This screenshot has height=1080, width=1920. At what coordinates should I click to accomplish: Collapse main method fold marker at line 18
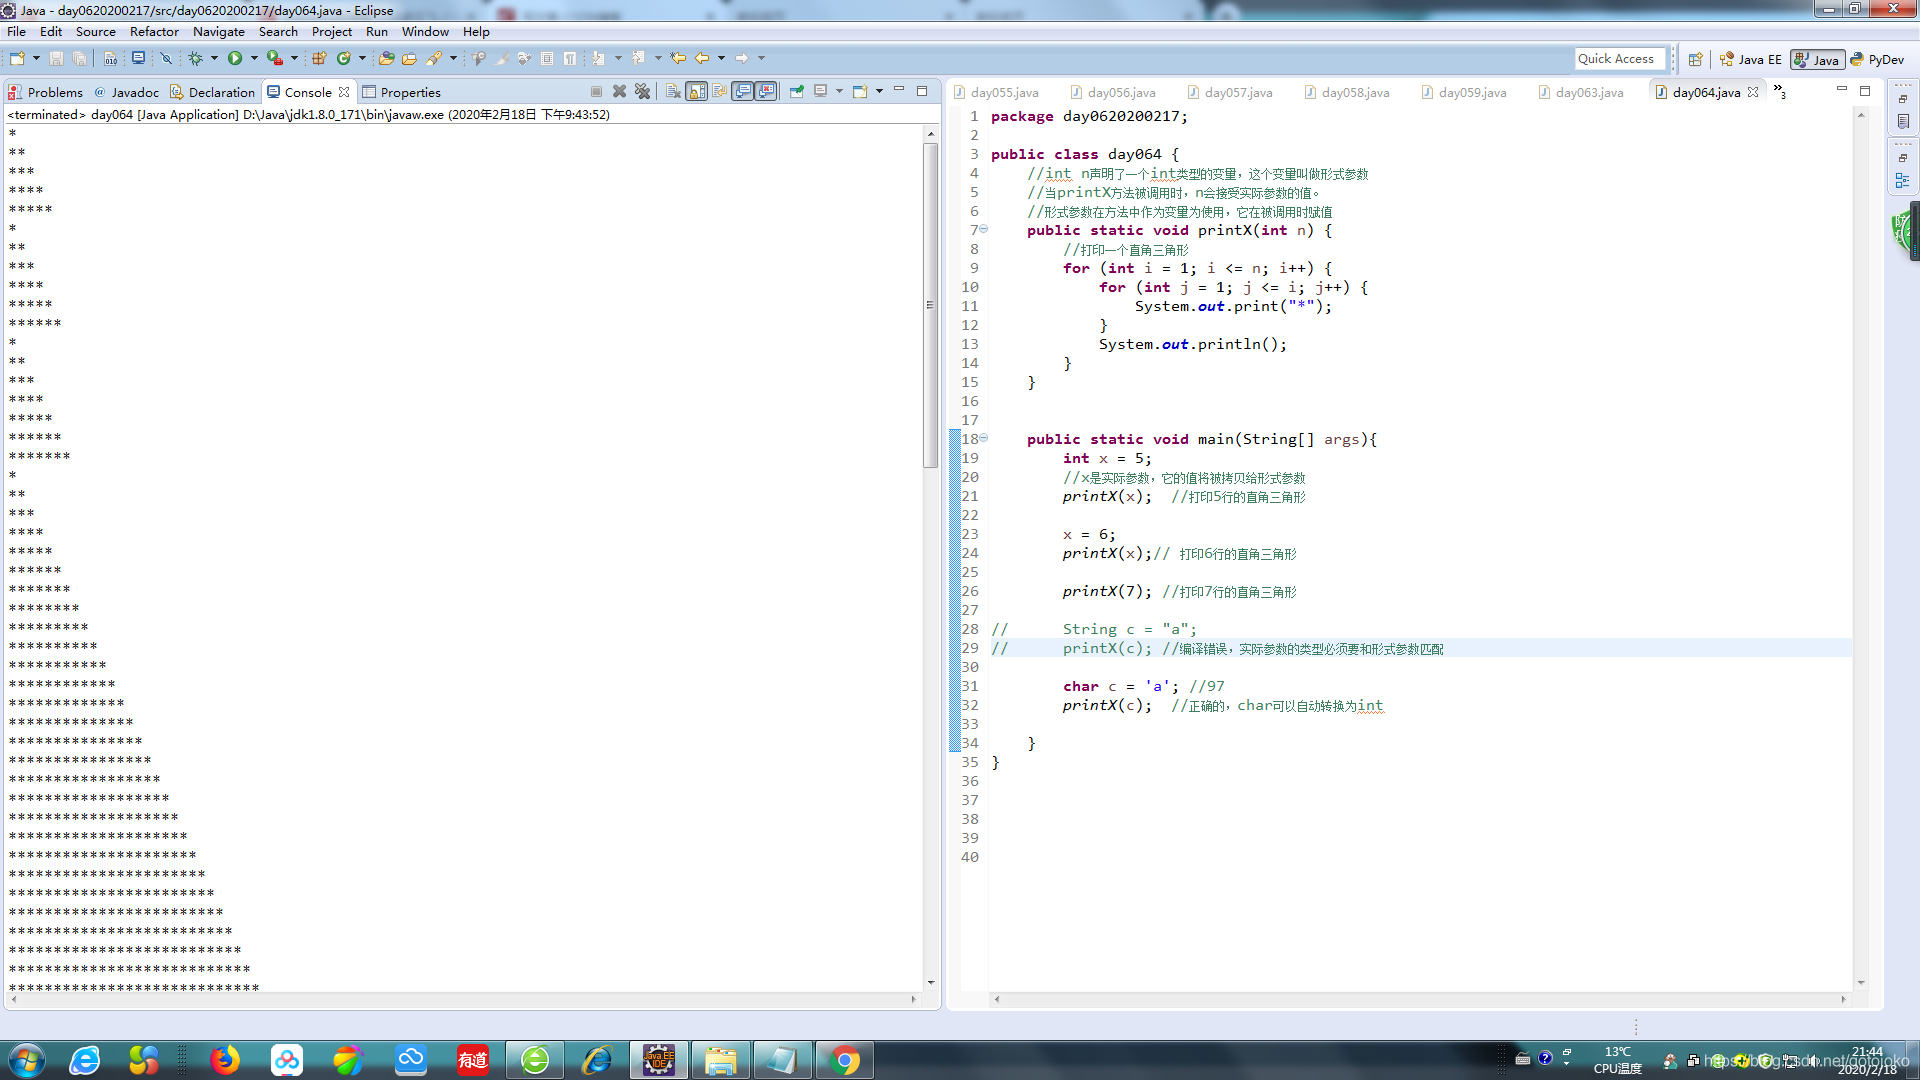point(984,438)
